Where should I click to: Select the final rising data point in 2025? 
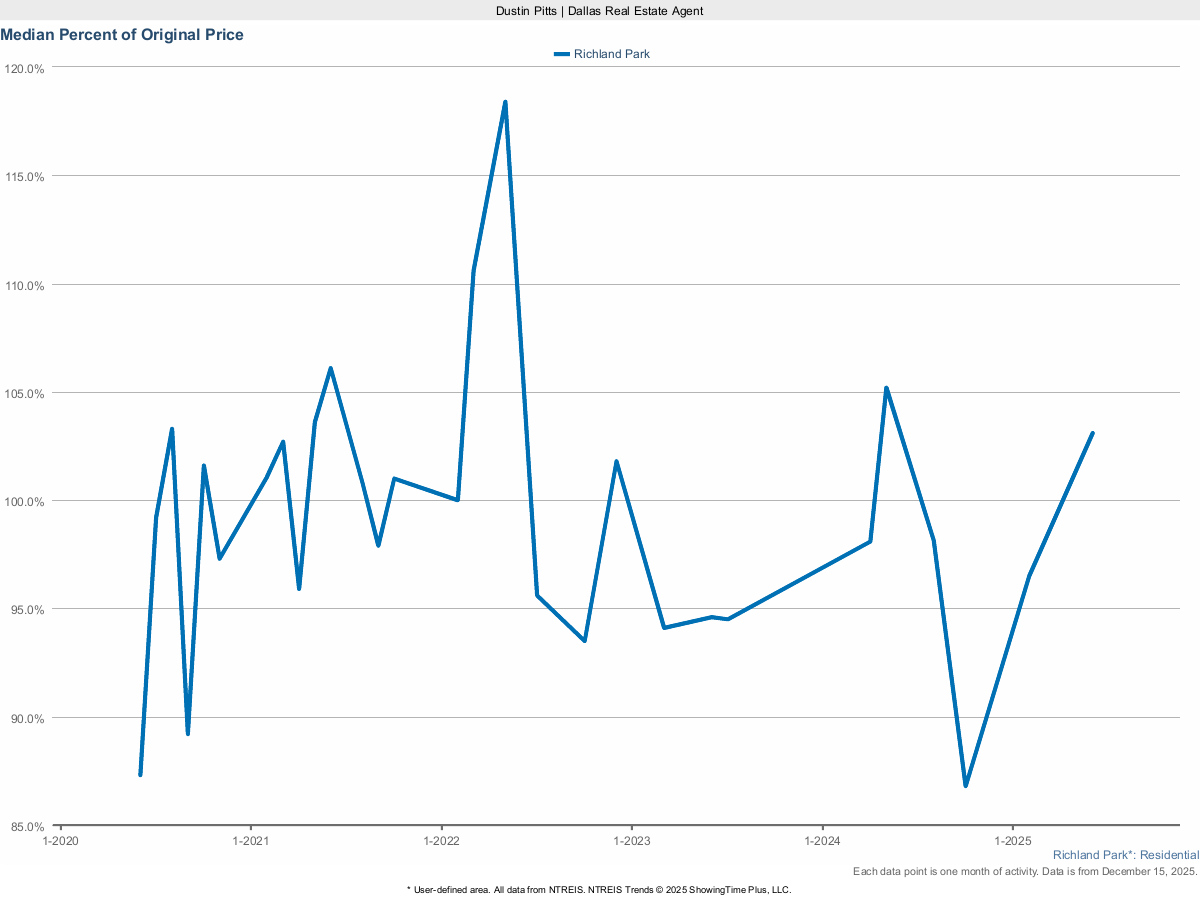[1092, 433]
